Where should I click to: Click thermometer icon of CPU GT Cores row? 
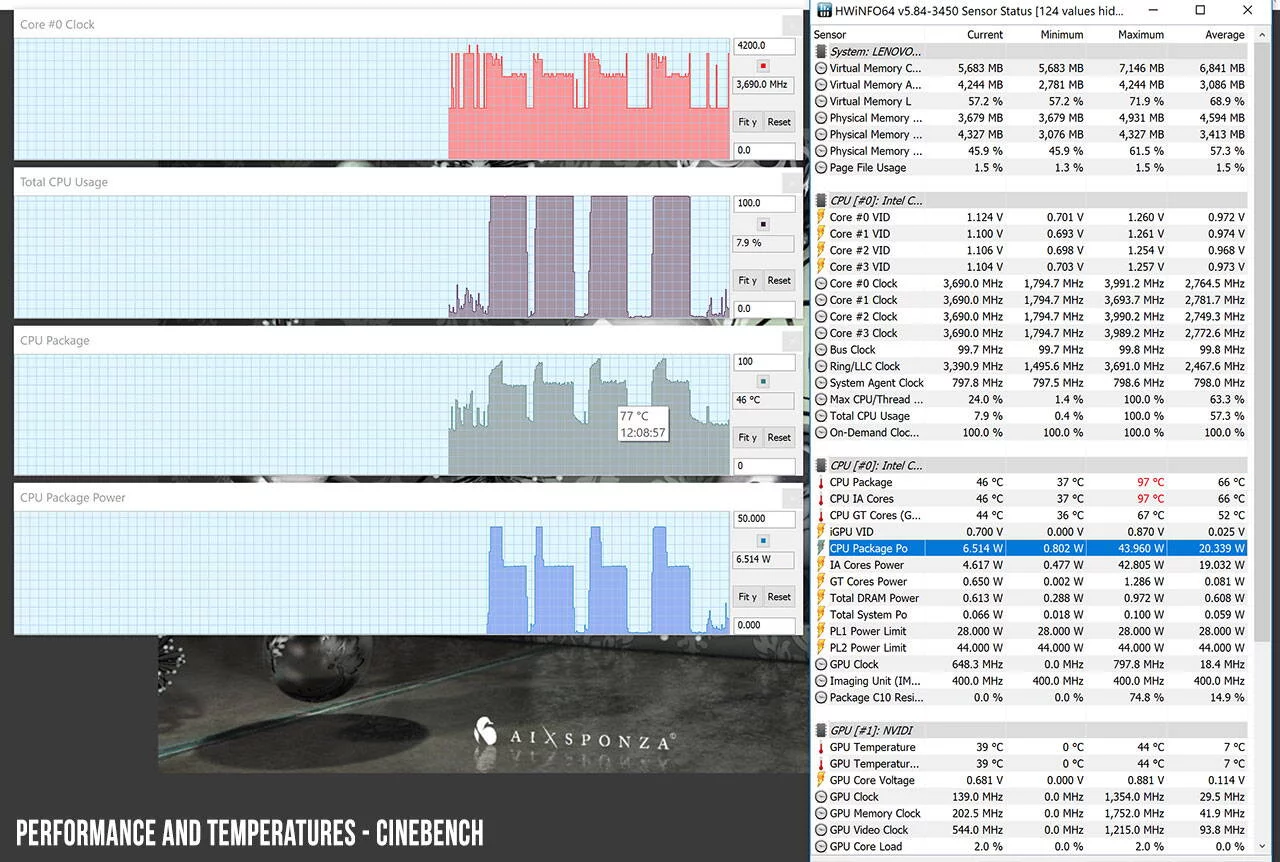click(x=821, y=515)
